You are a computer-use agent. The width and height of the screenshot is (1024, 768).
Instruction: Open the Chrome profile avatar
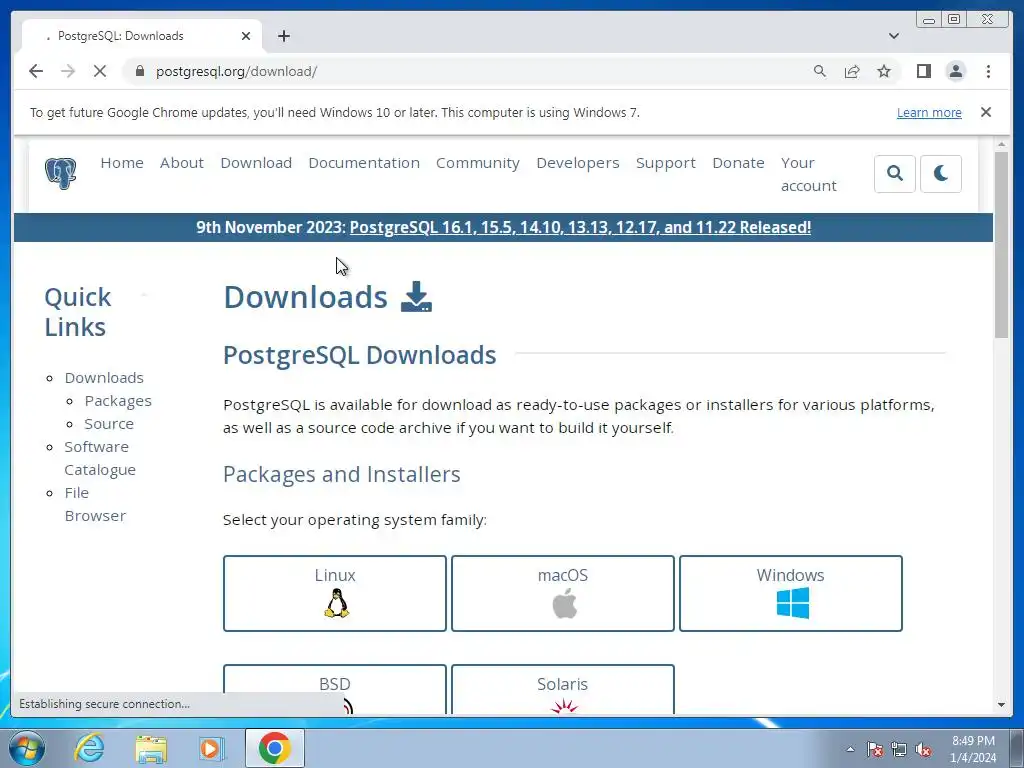coord(955,71)
